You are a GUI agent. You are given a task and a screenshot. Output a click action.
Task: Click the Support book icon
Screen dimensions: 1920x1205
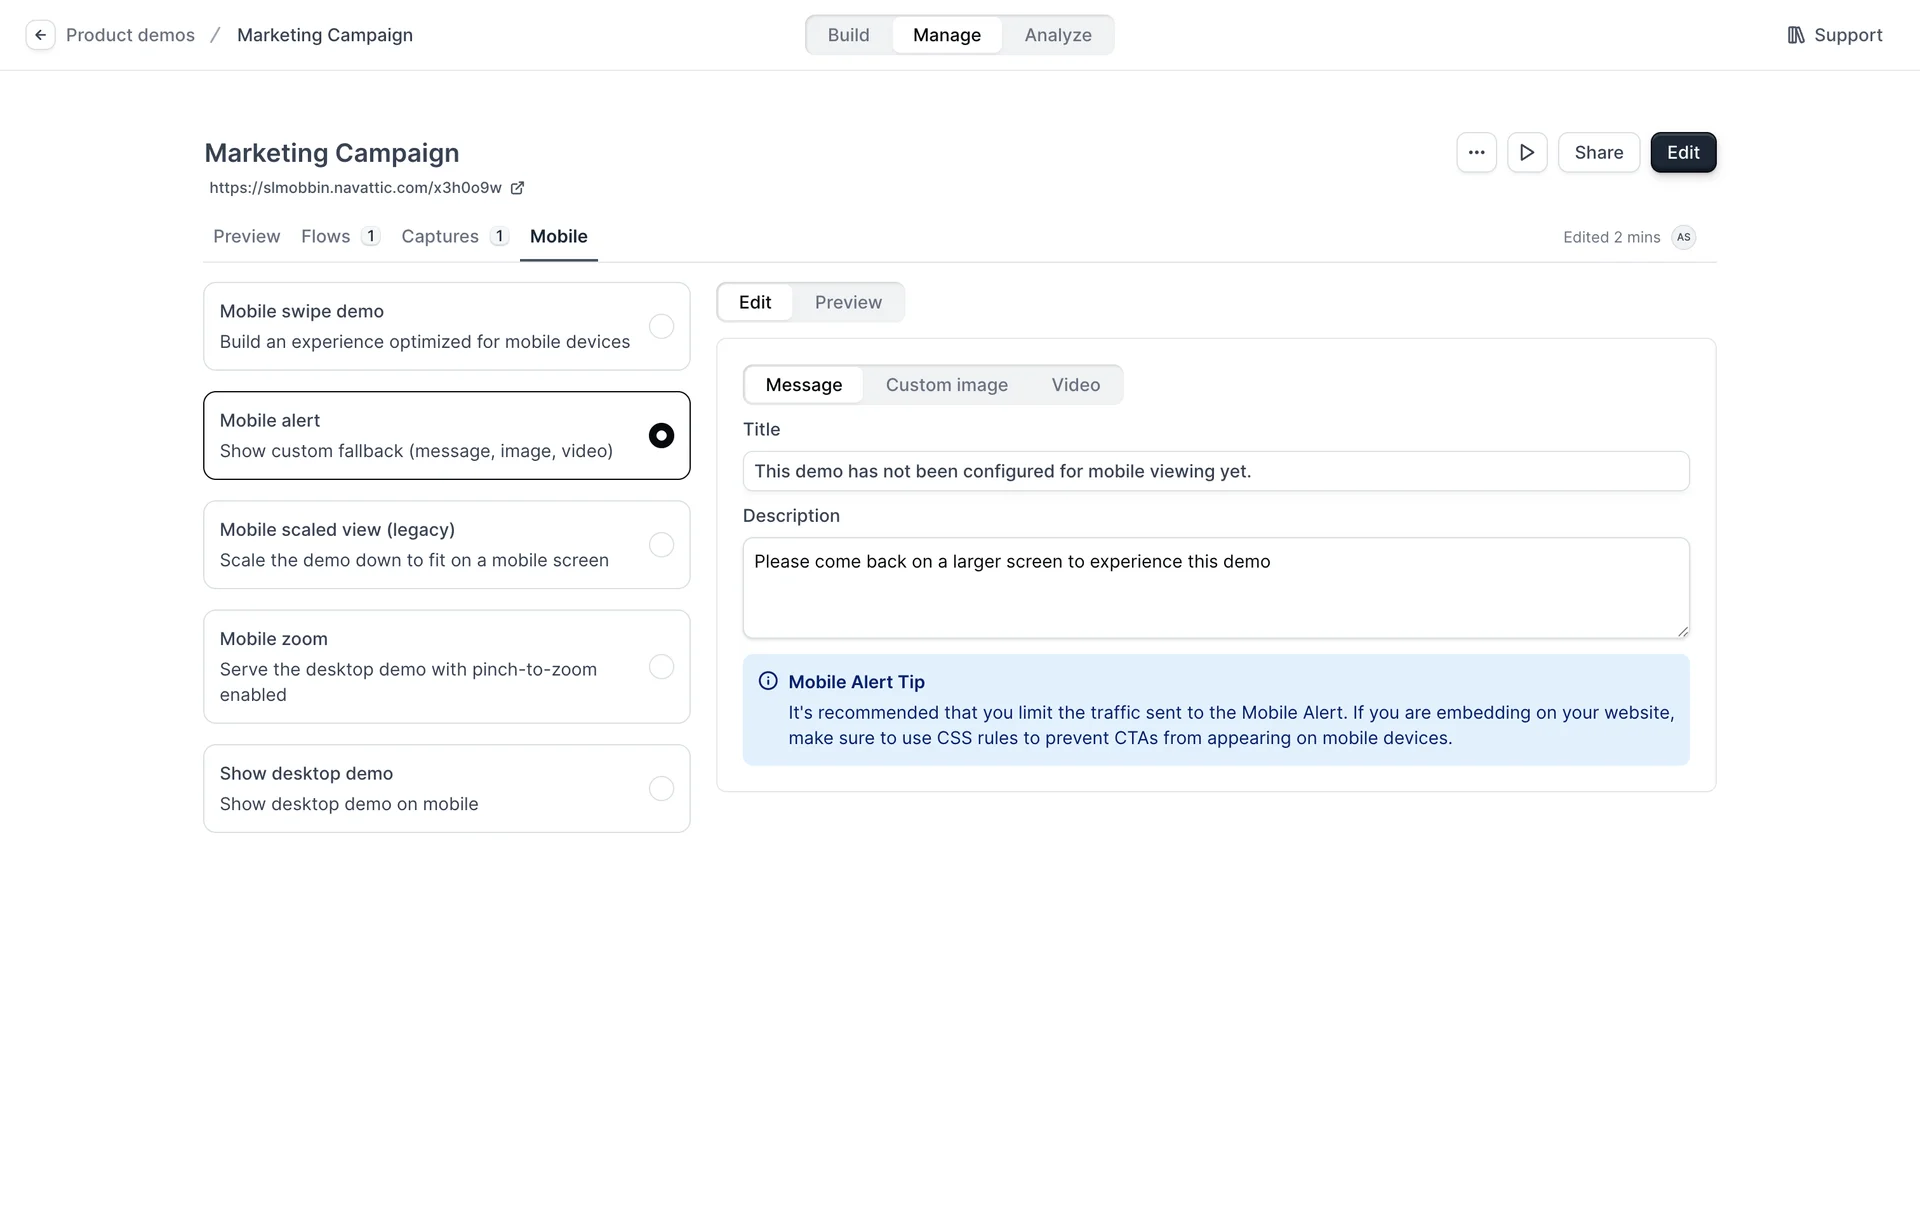coord(1796,35)
